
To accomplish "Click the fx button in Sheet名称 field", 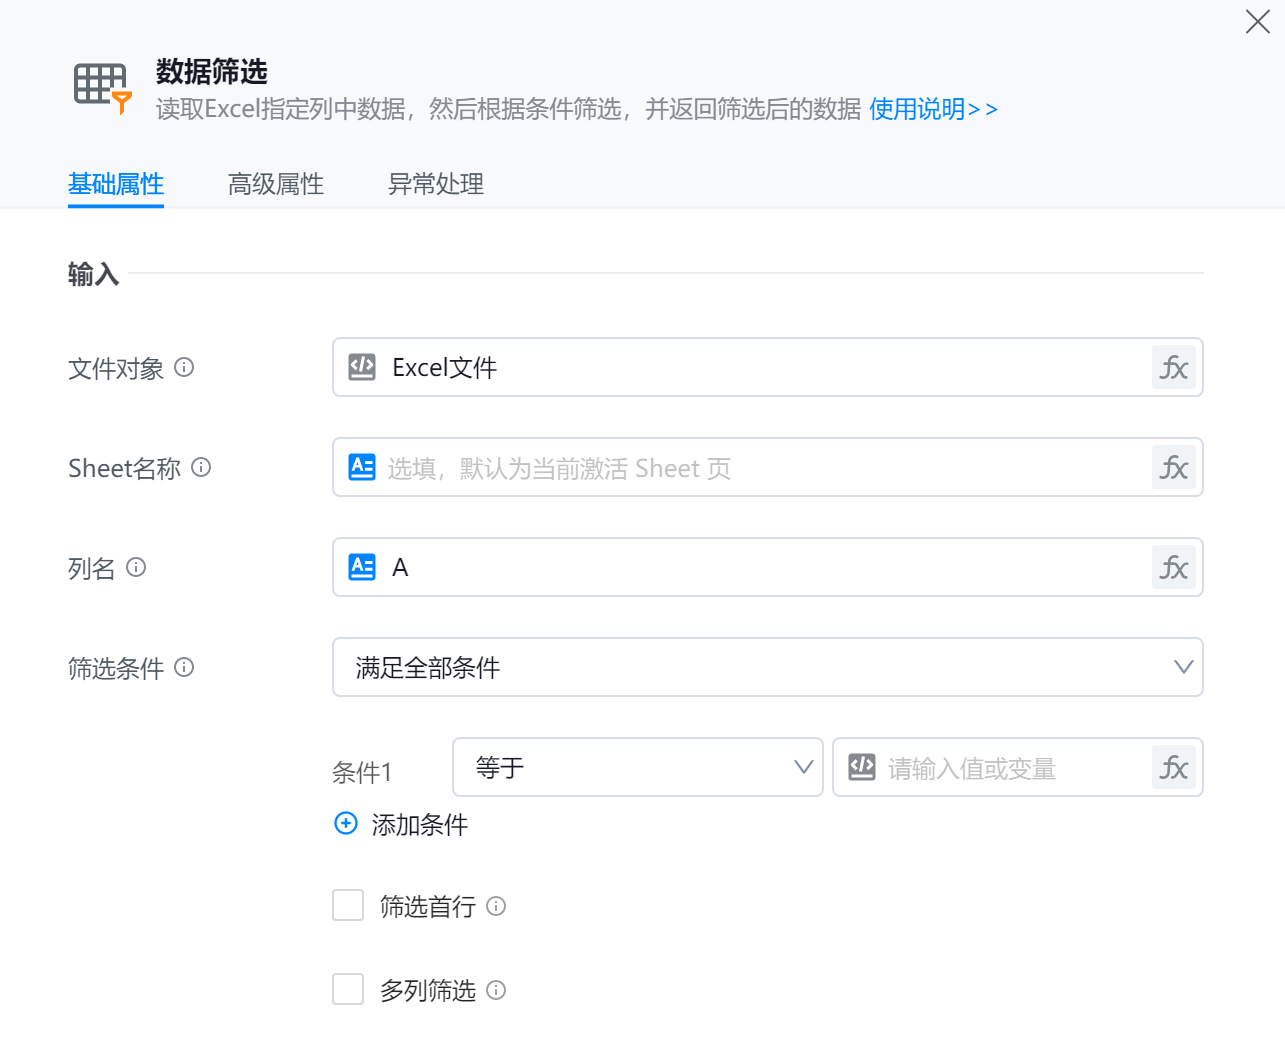I will [1173, 468].
